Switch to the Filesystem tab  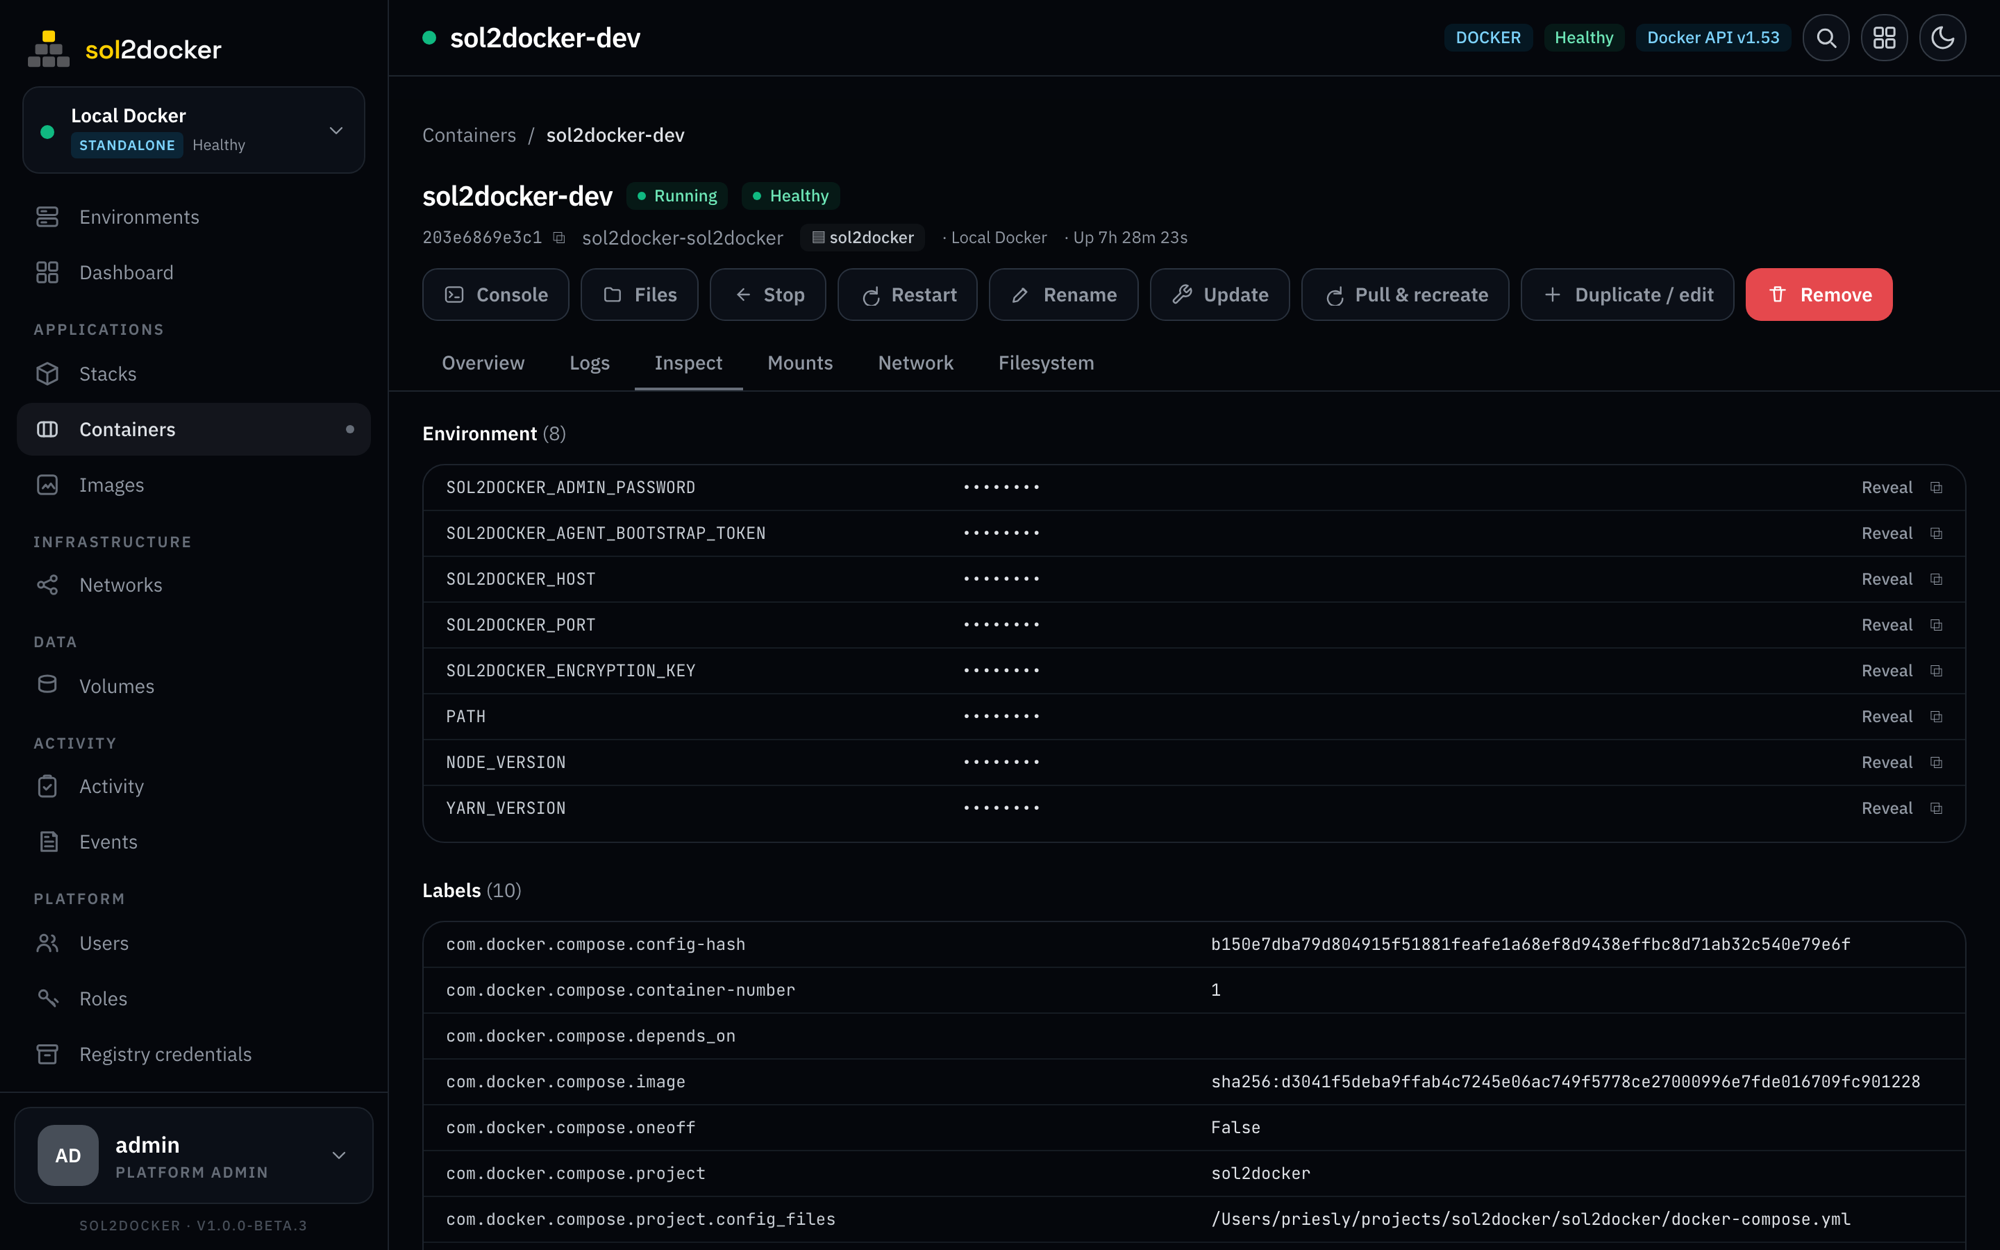point(1046,363)
